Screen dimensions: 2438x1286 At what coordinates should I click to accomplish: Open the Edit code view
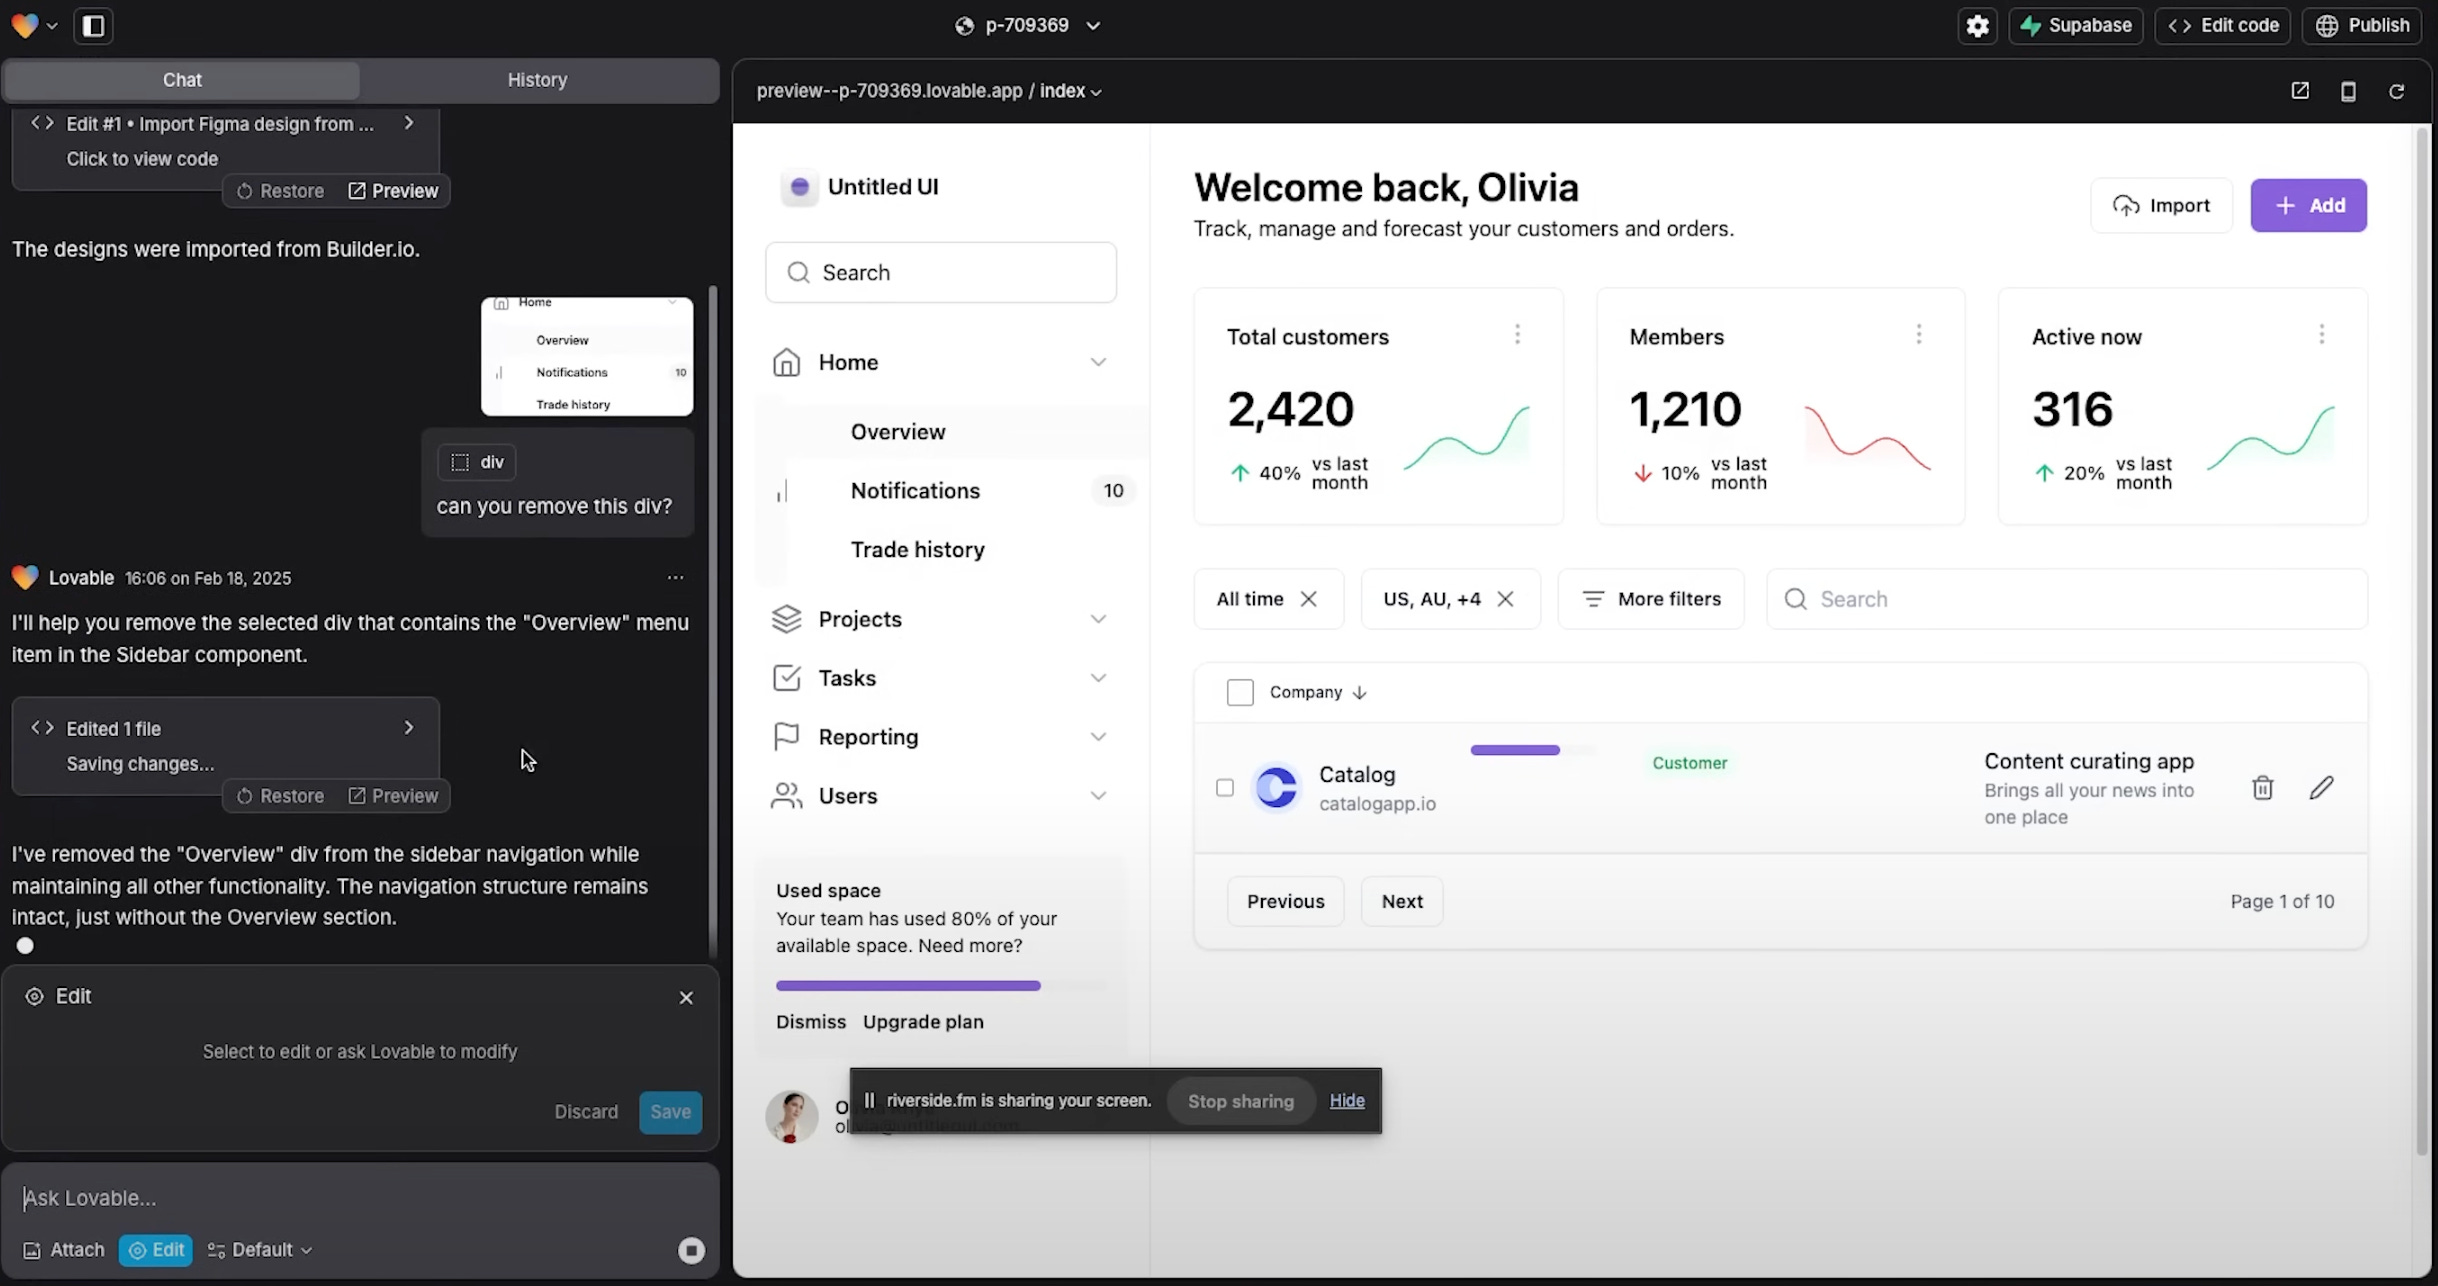[x=2221, y=25]
